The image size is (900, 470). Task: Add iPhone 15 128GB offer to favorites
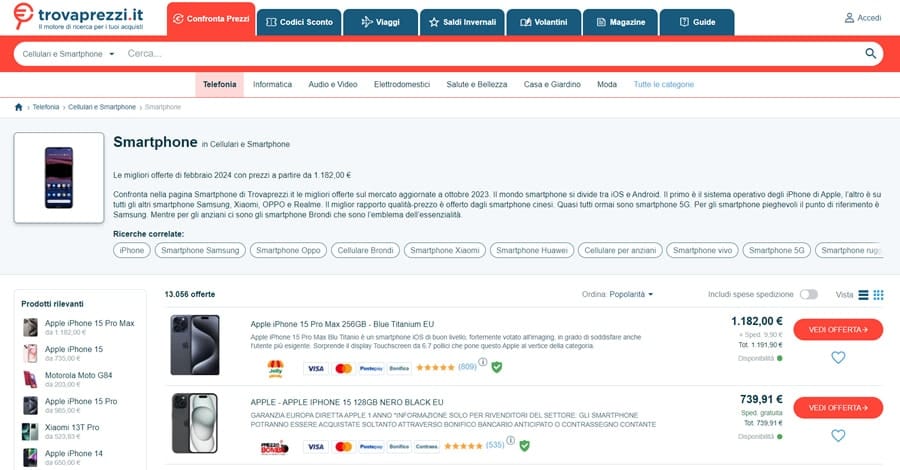click(x=838, y=436)
